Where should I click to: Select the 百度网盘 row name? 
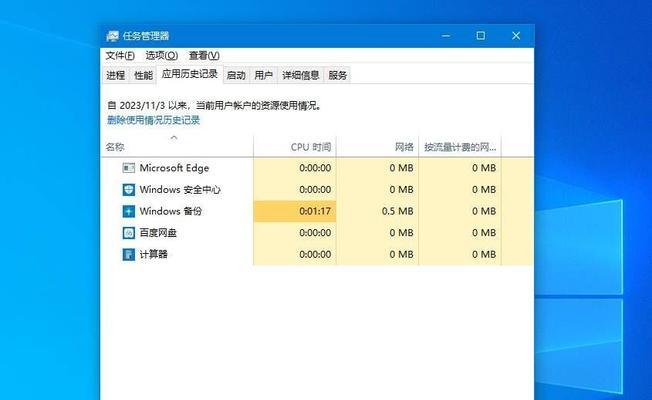tap(158, 233)
